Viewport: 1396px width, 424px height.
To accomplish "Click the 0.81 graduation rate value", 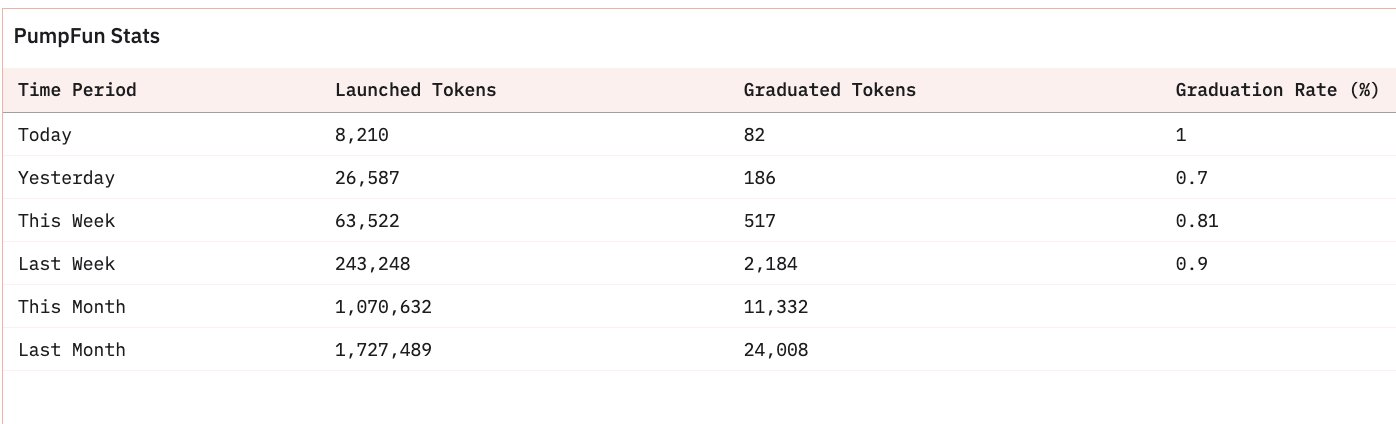I will click(x=1197, y=221).
